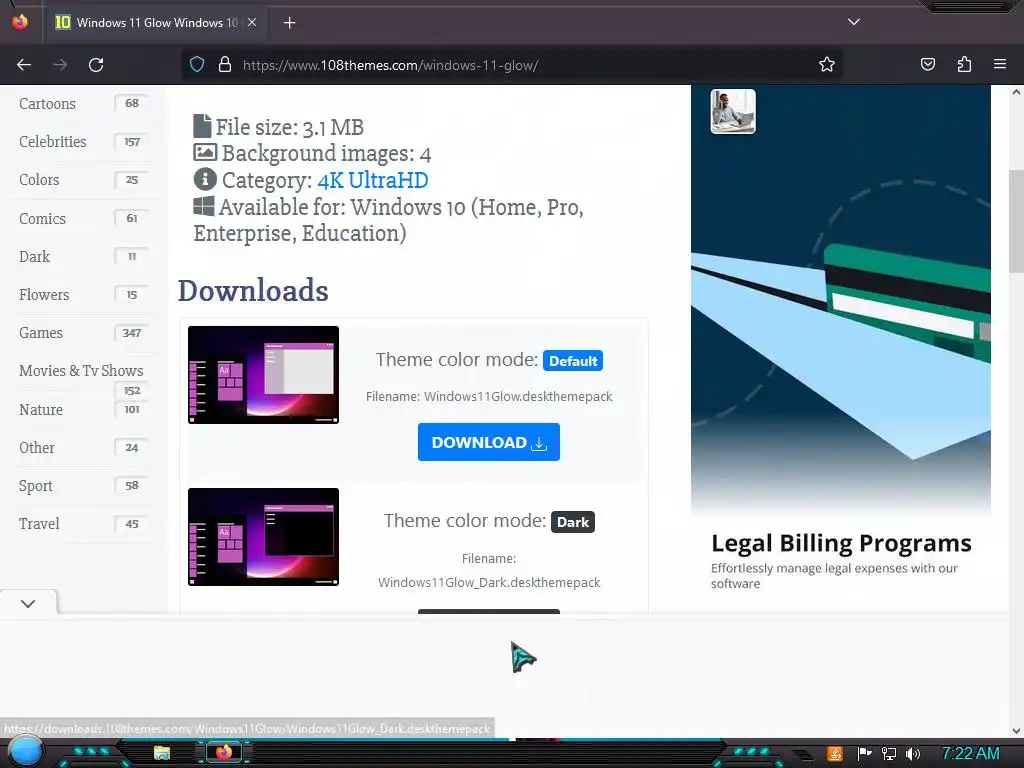
Task: Open File Explorer from the taskbar
Action: pyautogui.click(x=162, y=753)
